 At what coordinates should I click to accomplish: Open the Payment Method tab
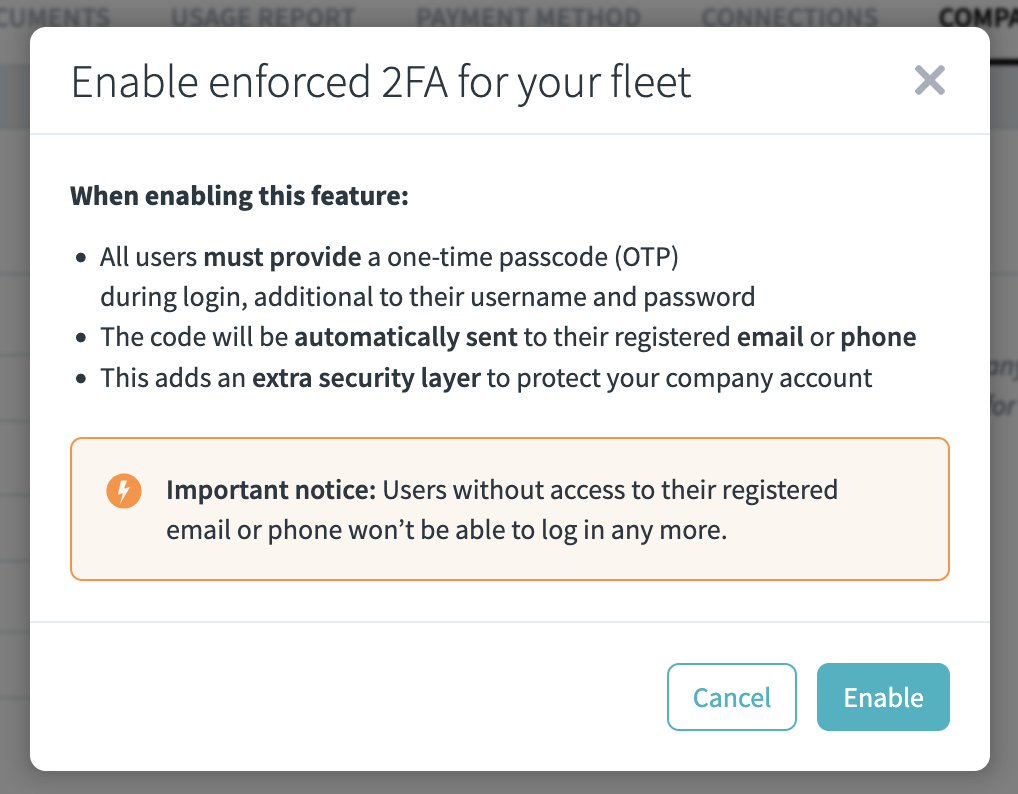[529, 17]
